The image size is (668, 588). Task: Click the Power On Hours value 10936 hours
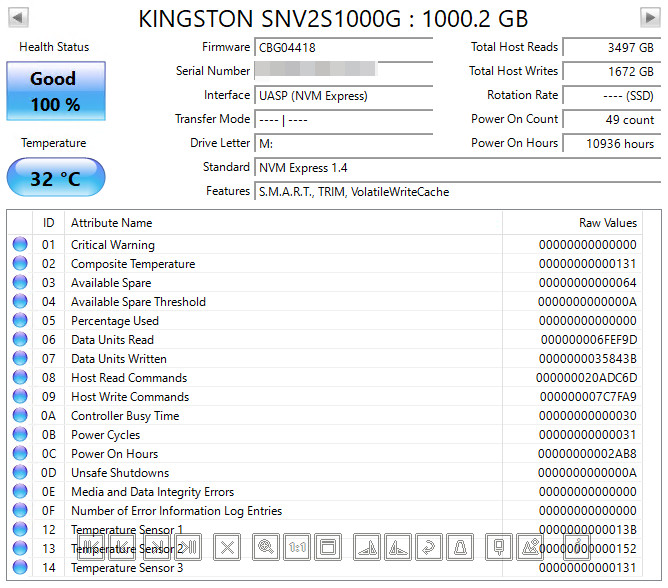pos(612,144)
